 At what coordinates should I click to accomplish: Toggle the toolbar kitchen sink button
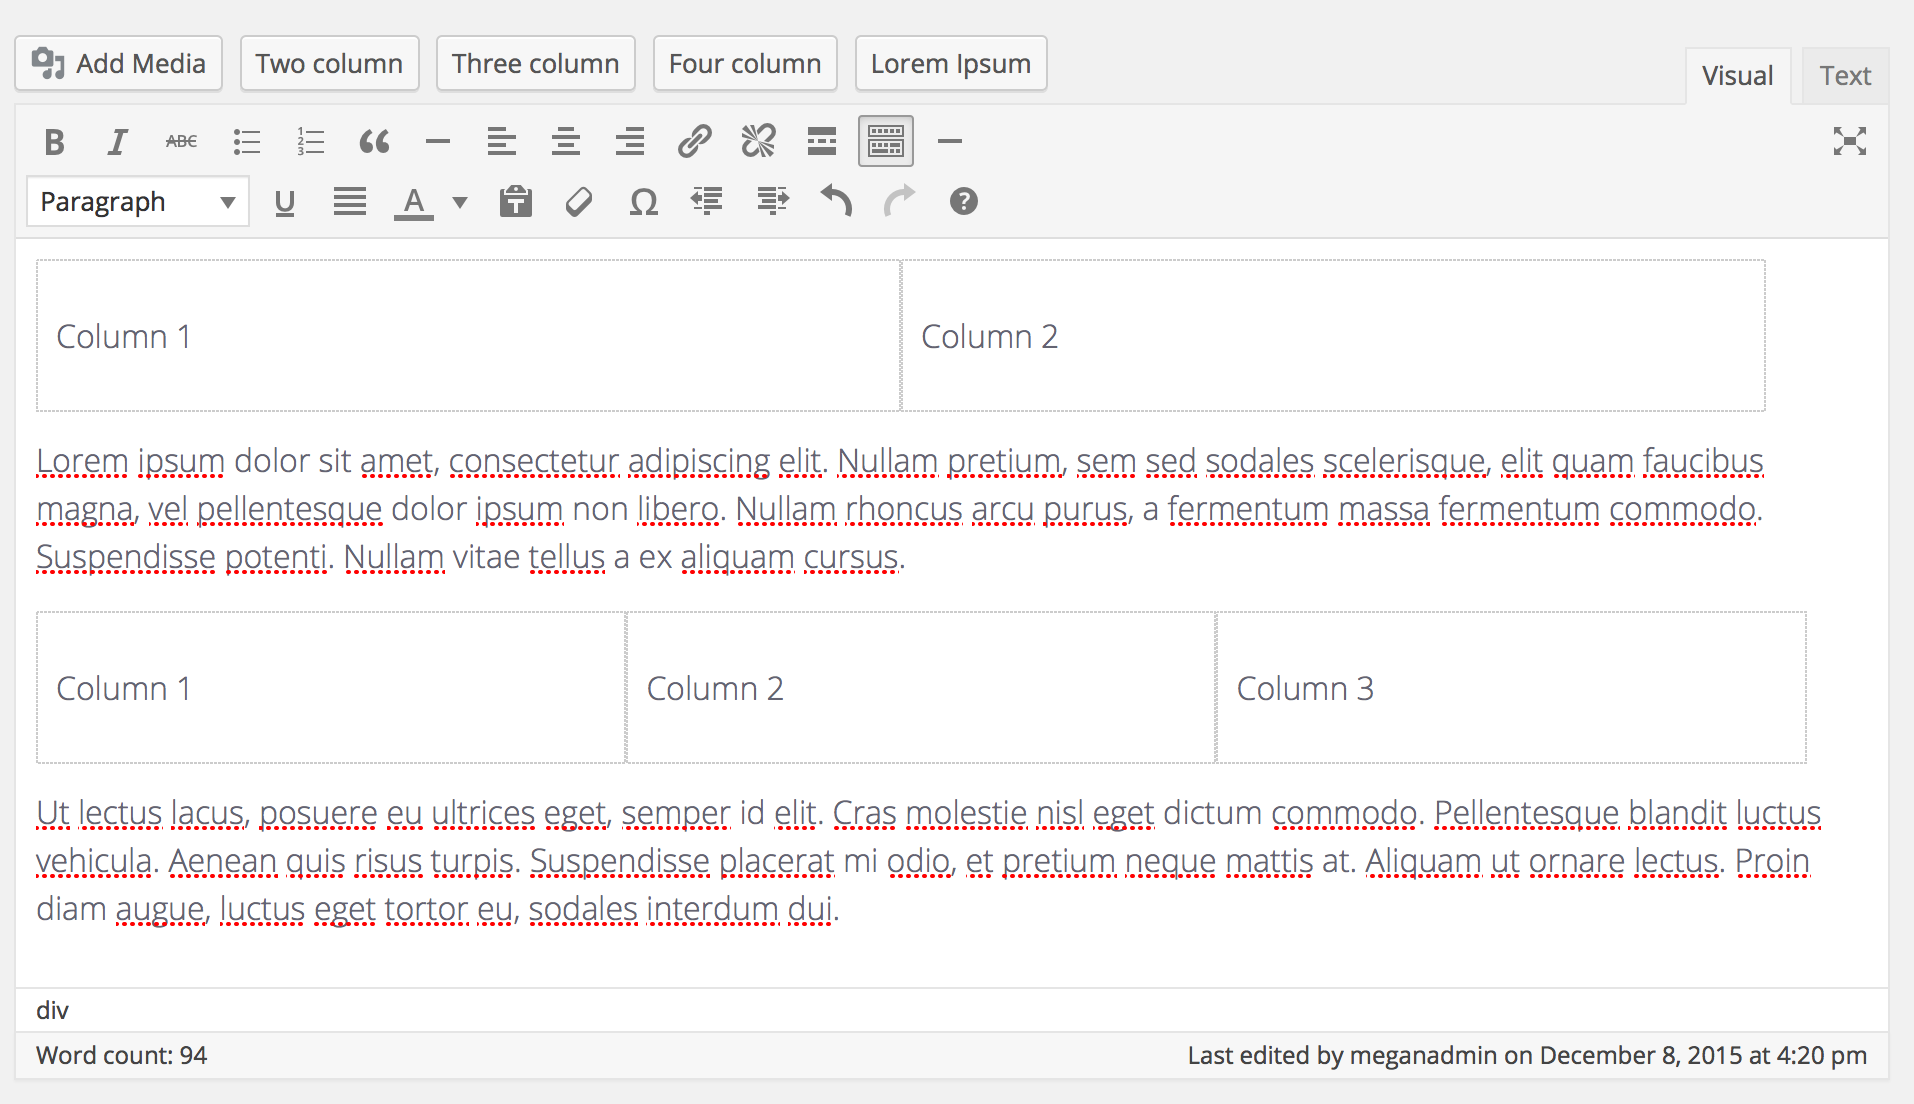[885, 142]
